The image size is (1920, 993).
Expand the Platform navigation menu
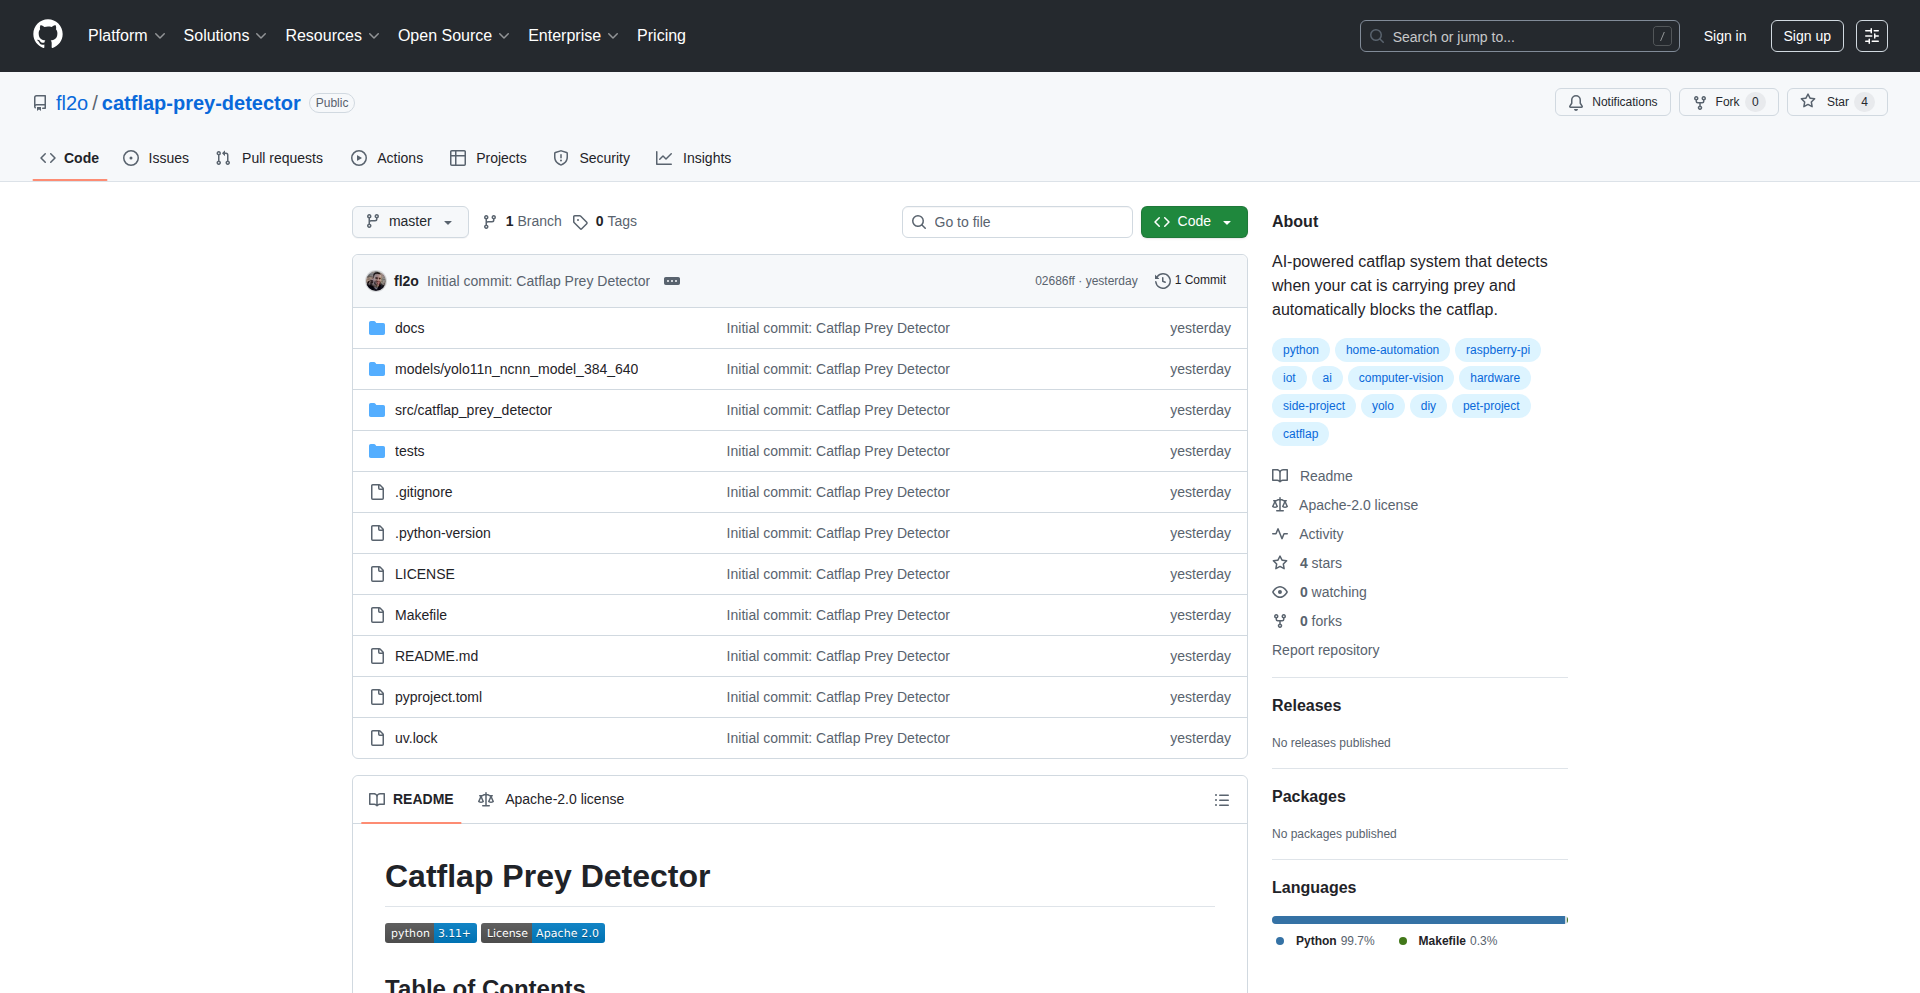(126, 36)
